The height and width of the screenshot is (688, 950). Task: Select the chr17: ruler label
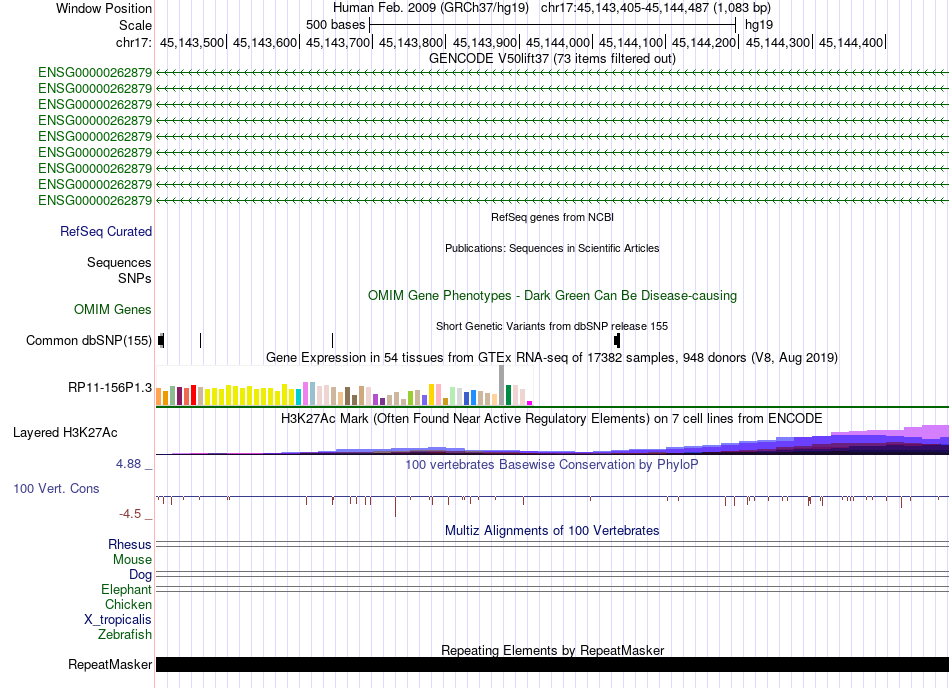133,42
